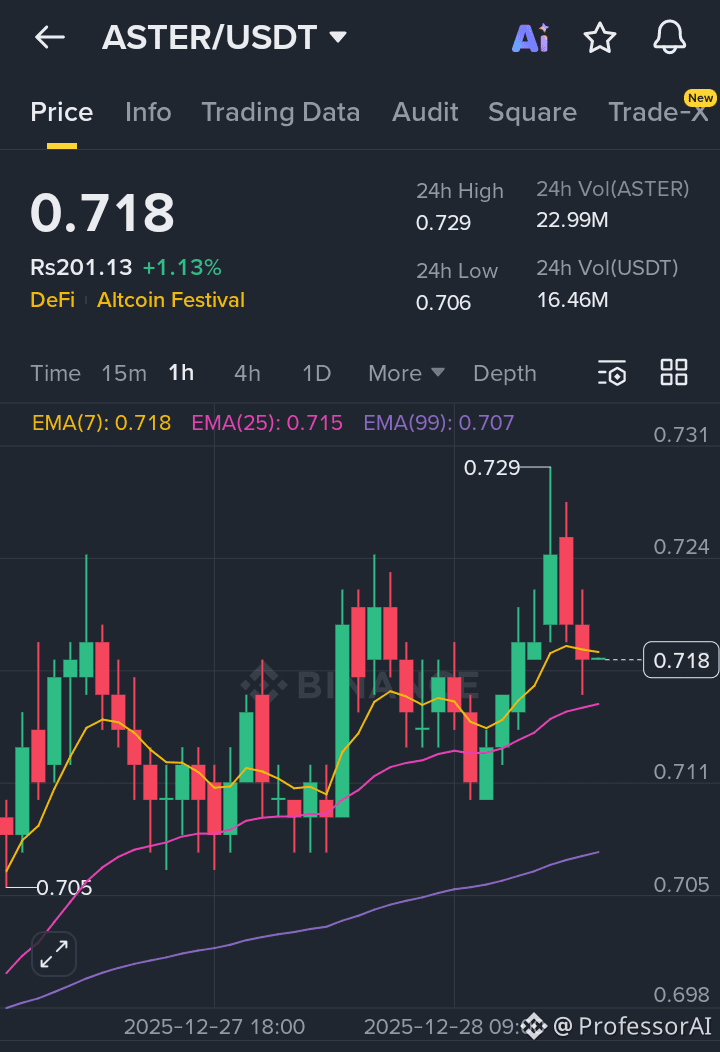Tap the 24h High value 0.729
Screen dimensions: 720x1052
[x=443, y=223]
